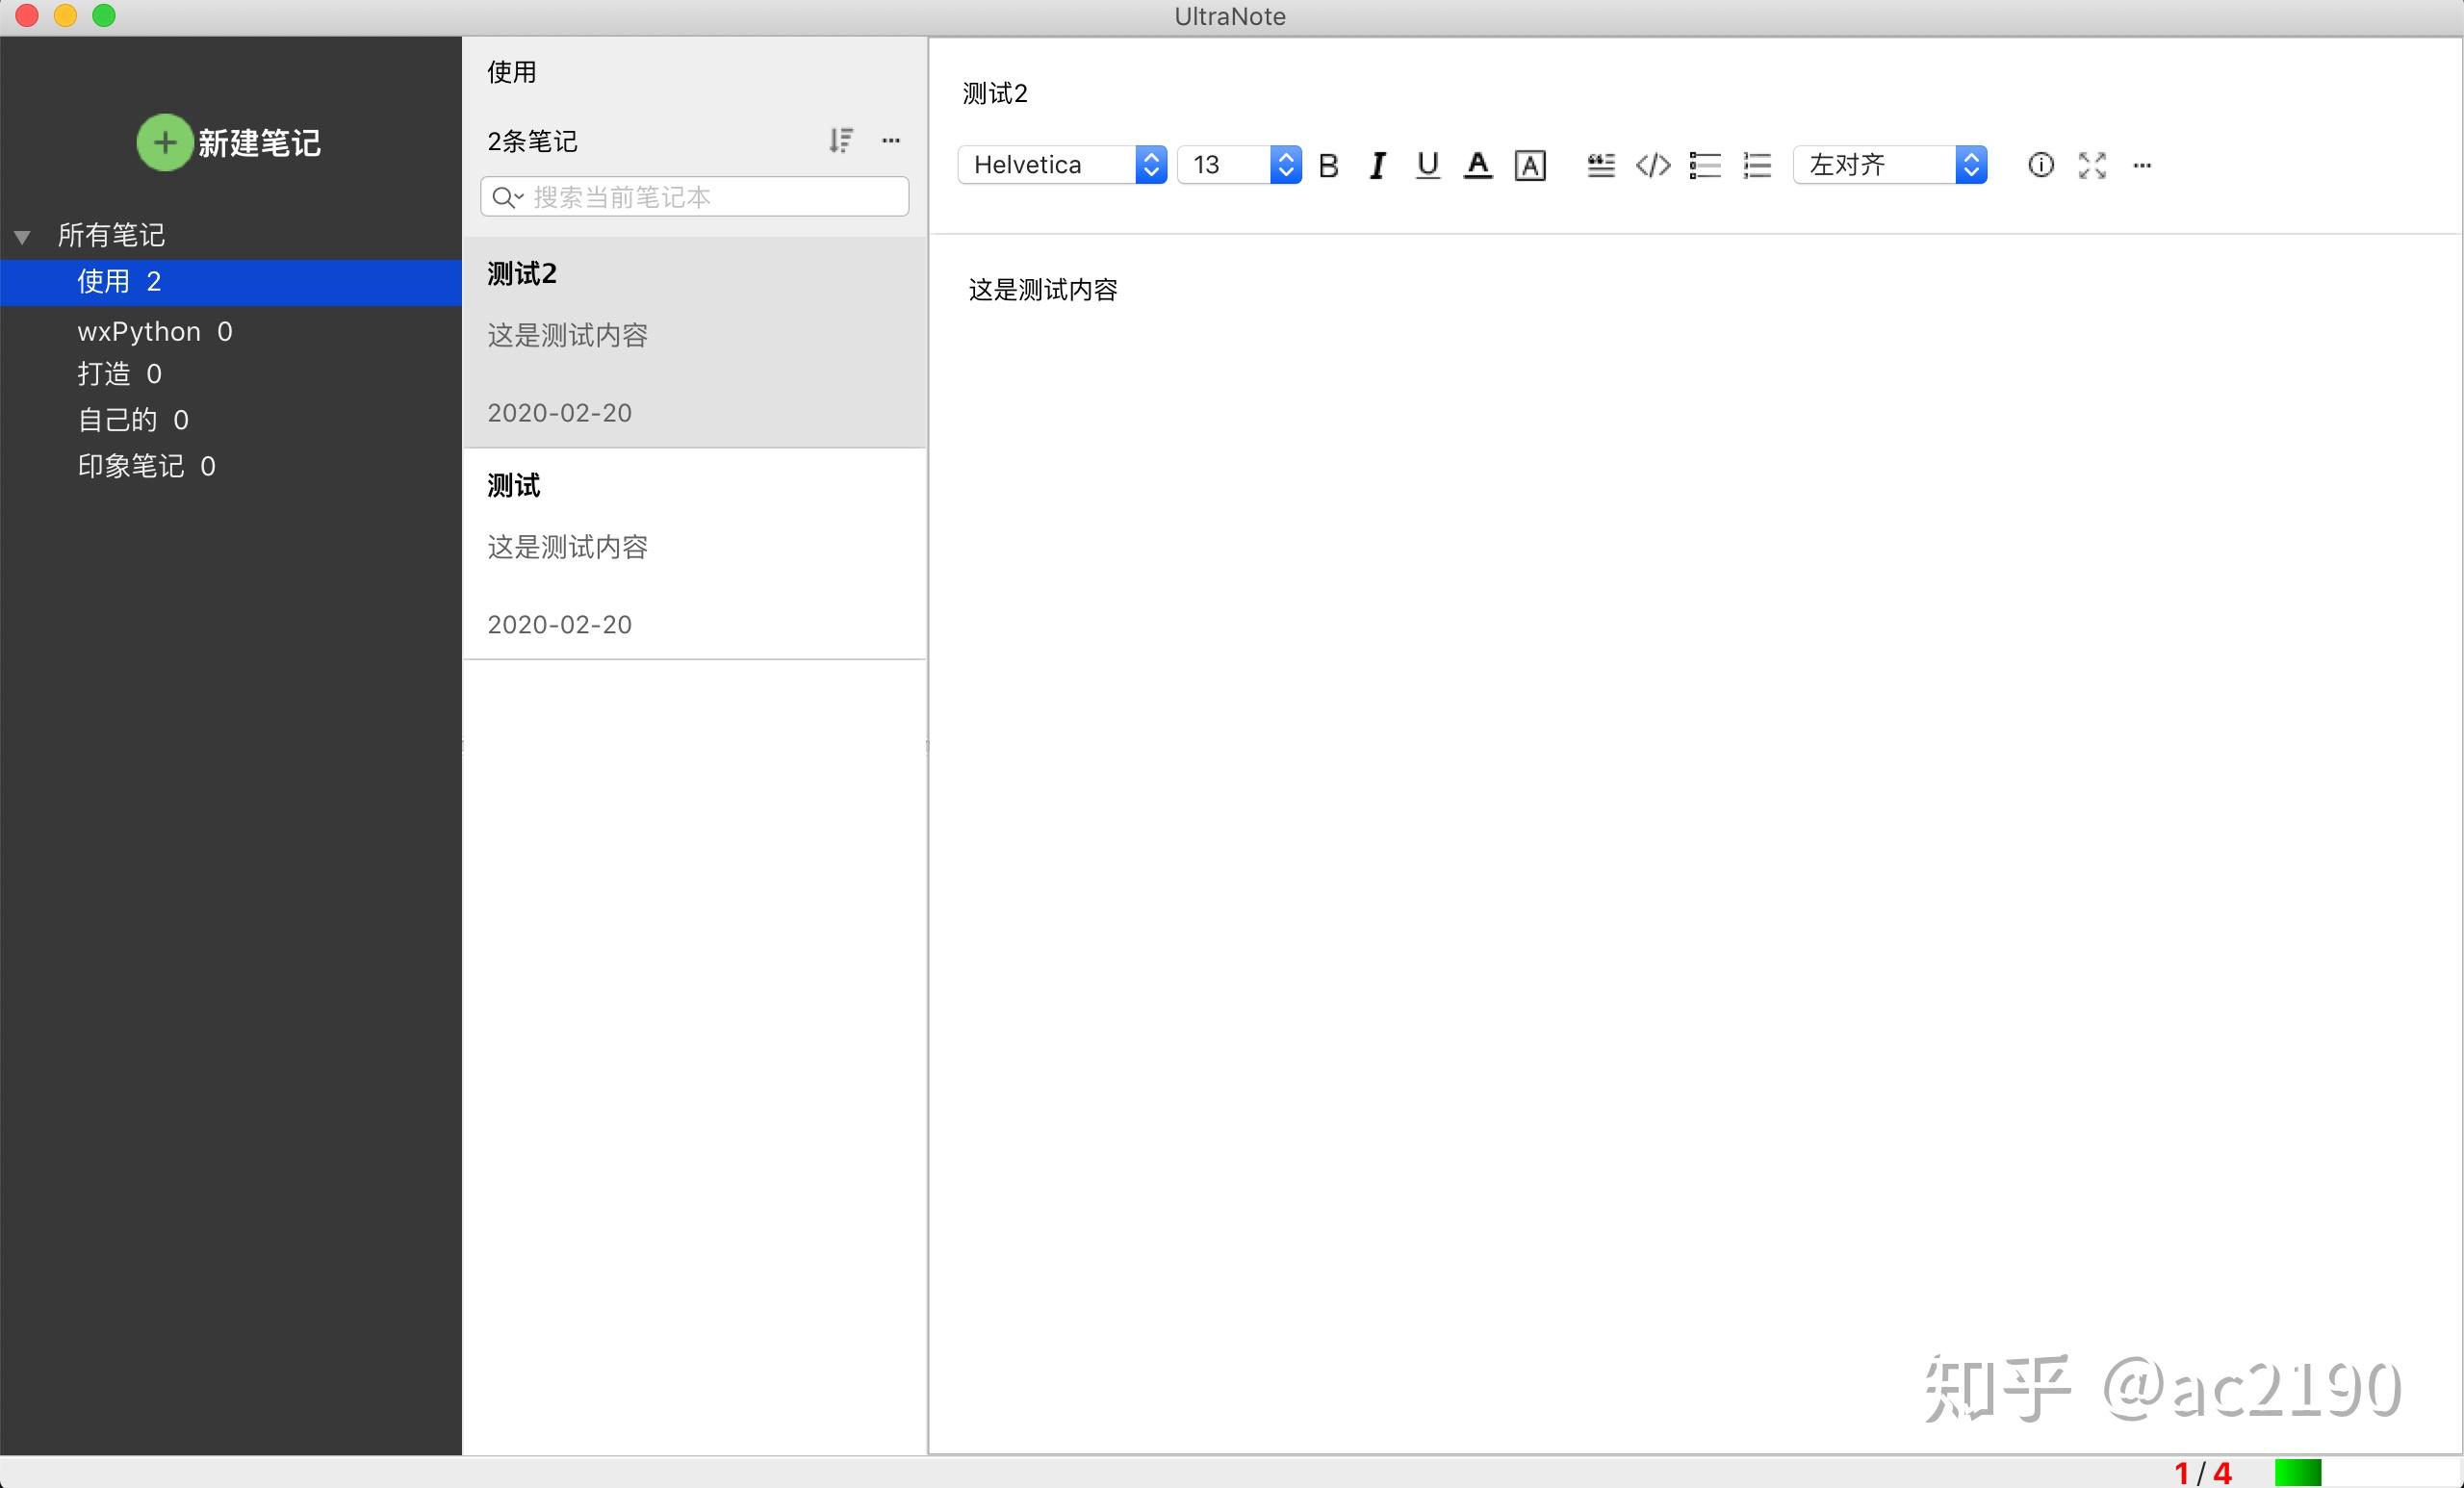
Task: Insert a code block
Action: (x=1651, y=164)
